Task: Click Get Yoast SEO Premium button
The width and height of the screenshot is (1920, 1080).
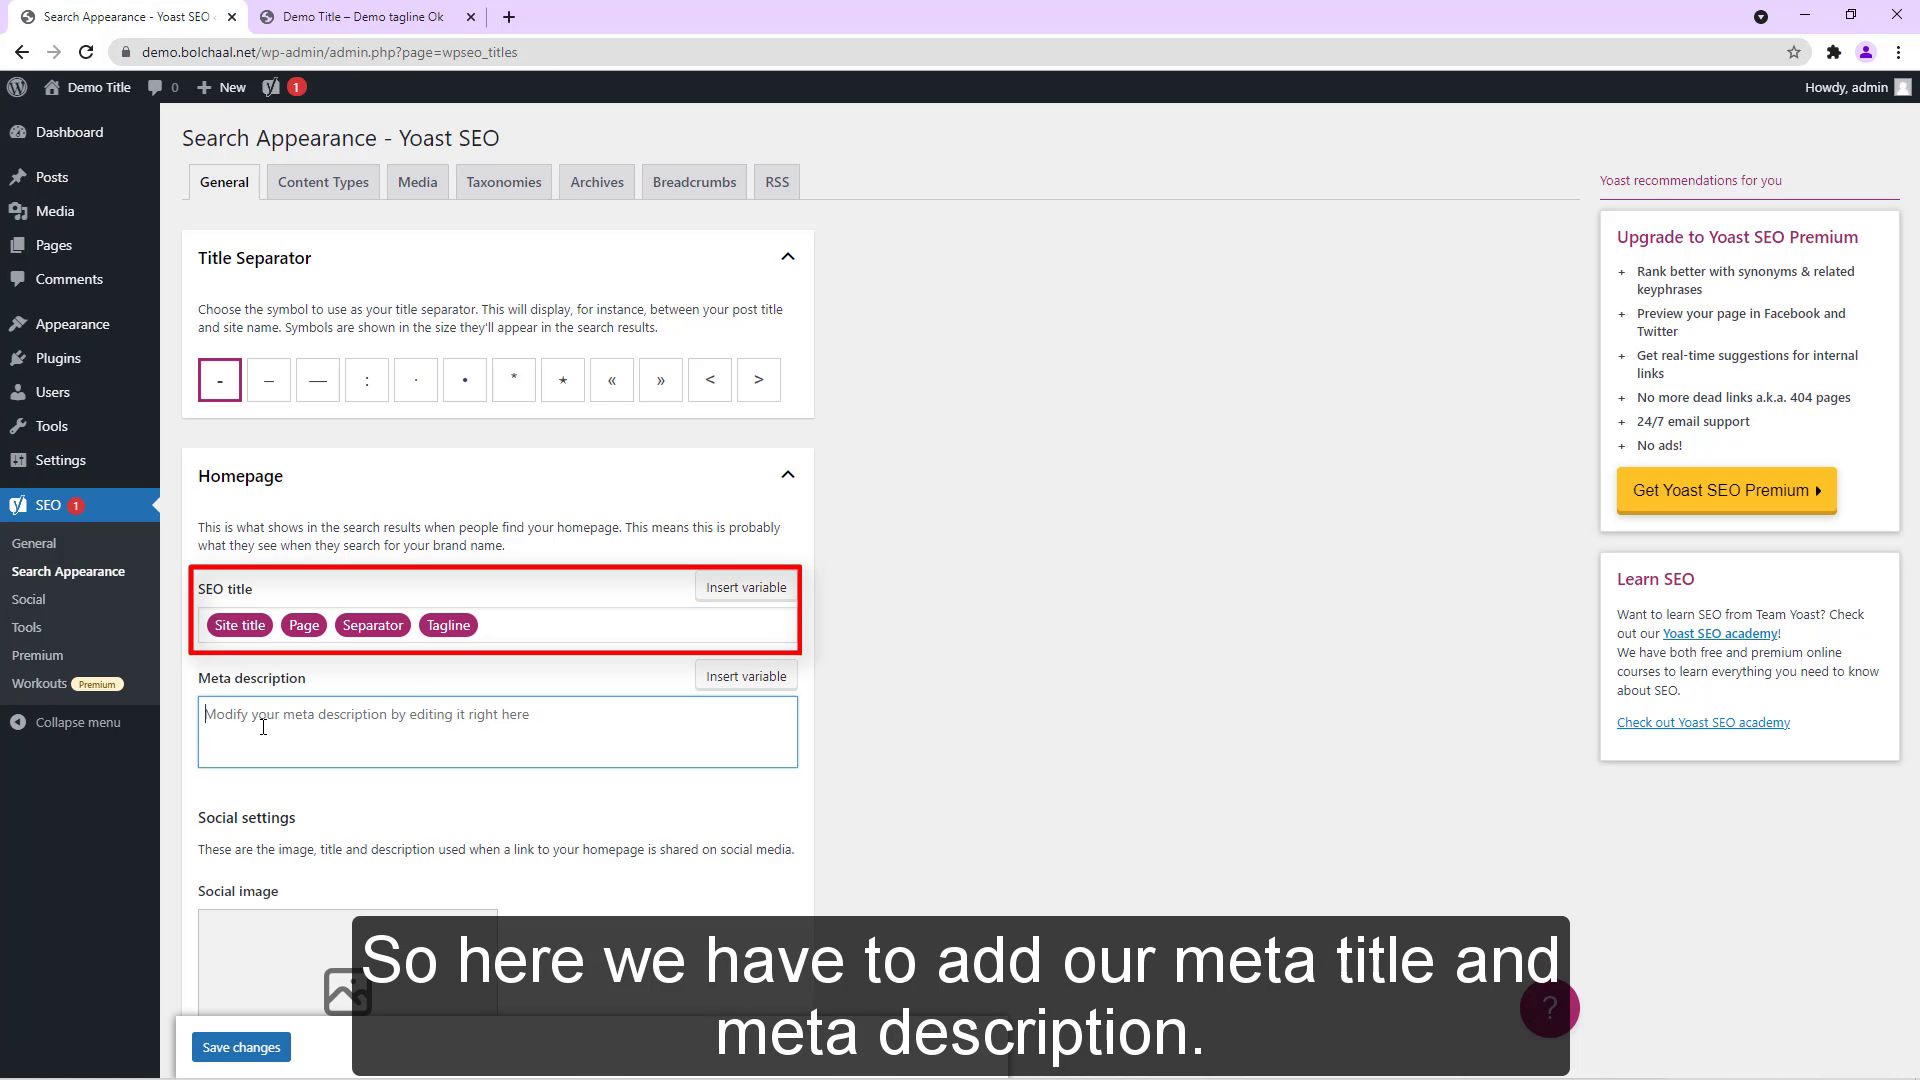Action: click(x=1727, y=490)
